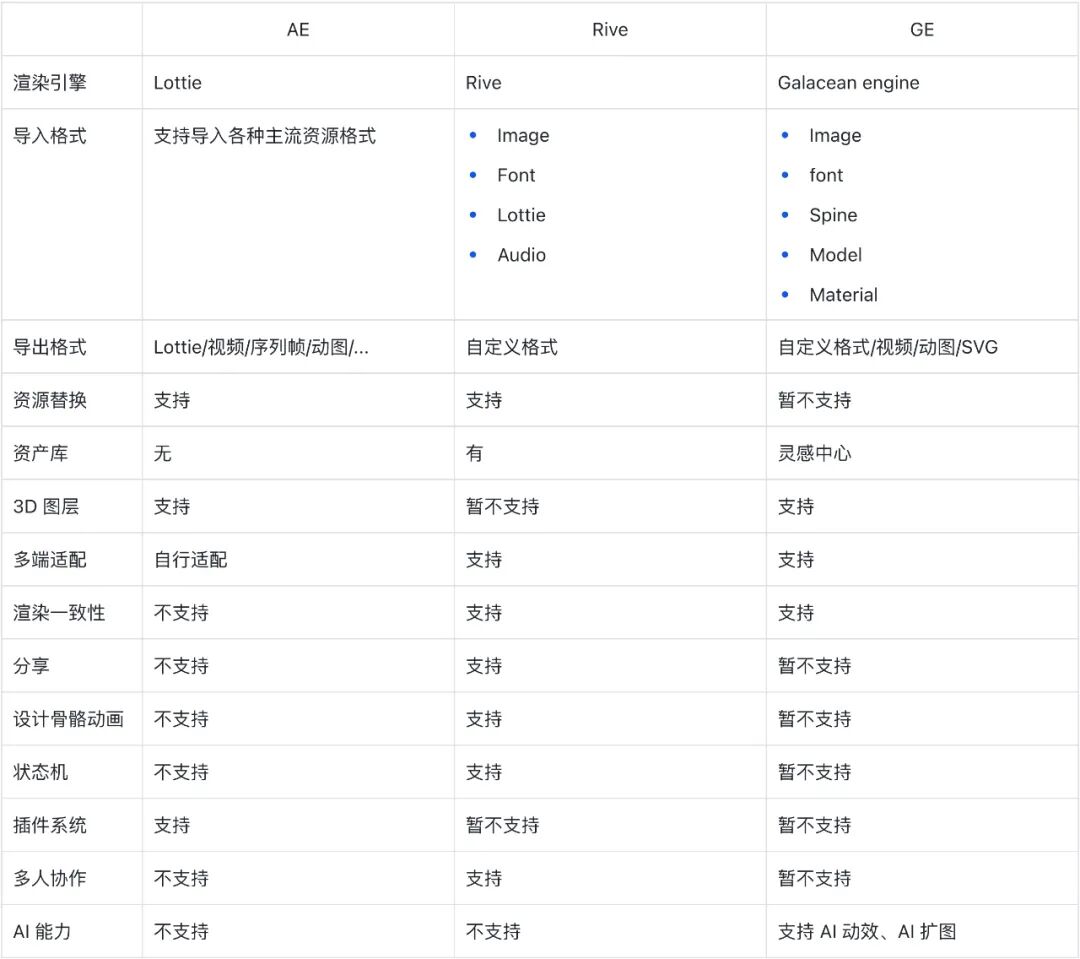Select the "Audio" bullet item
The image size is (1080, 959).
[521, 255]
